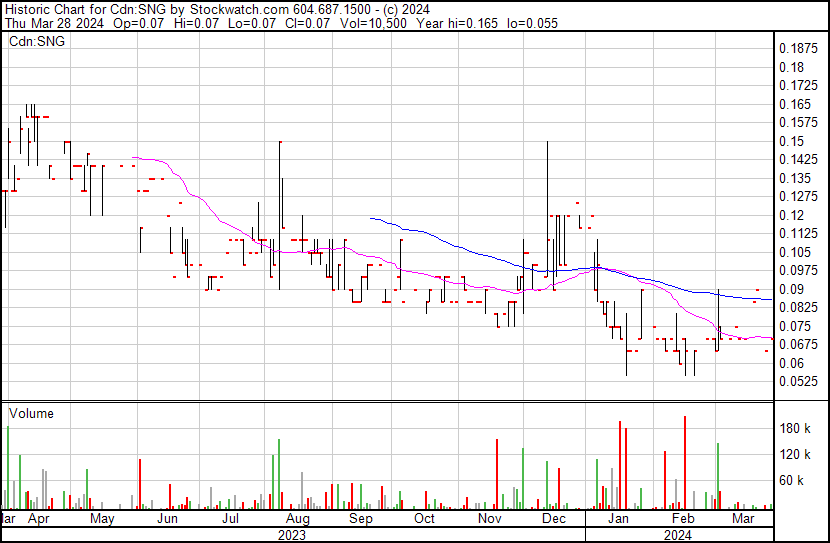This screenshot has width=830, height=543.
Task: Click the 180 k volume axis label
Action: click(795, 429)
